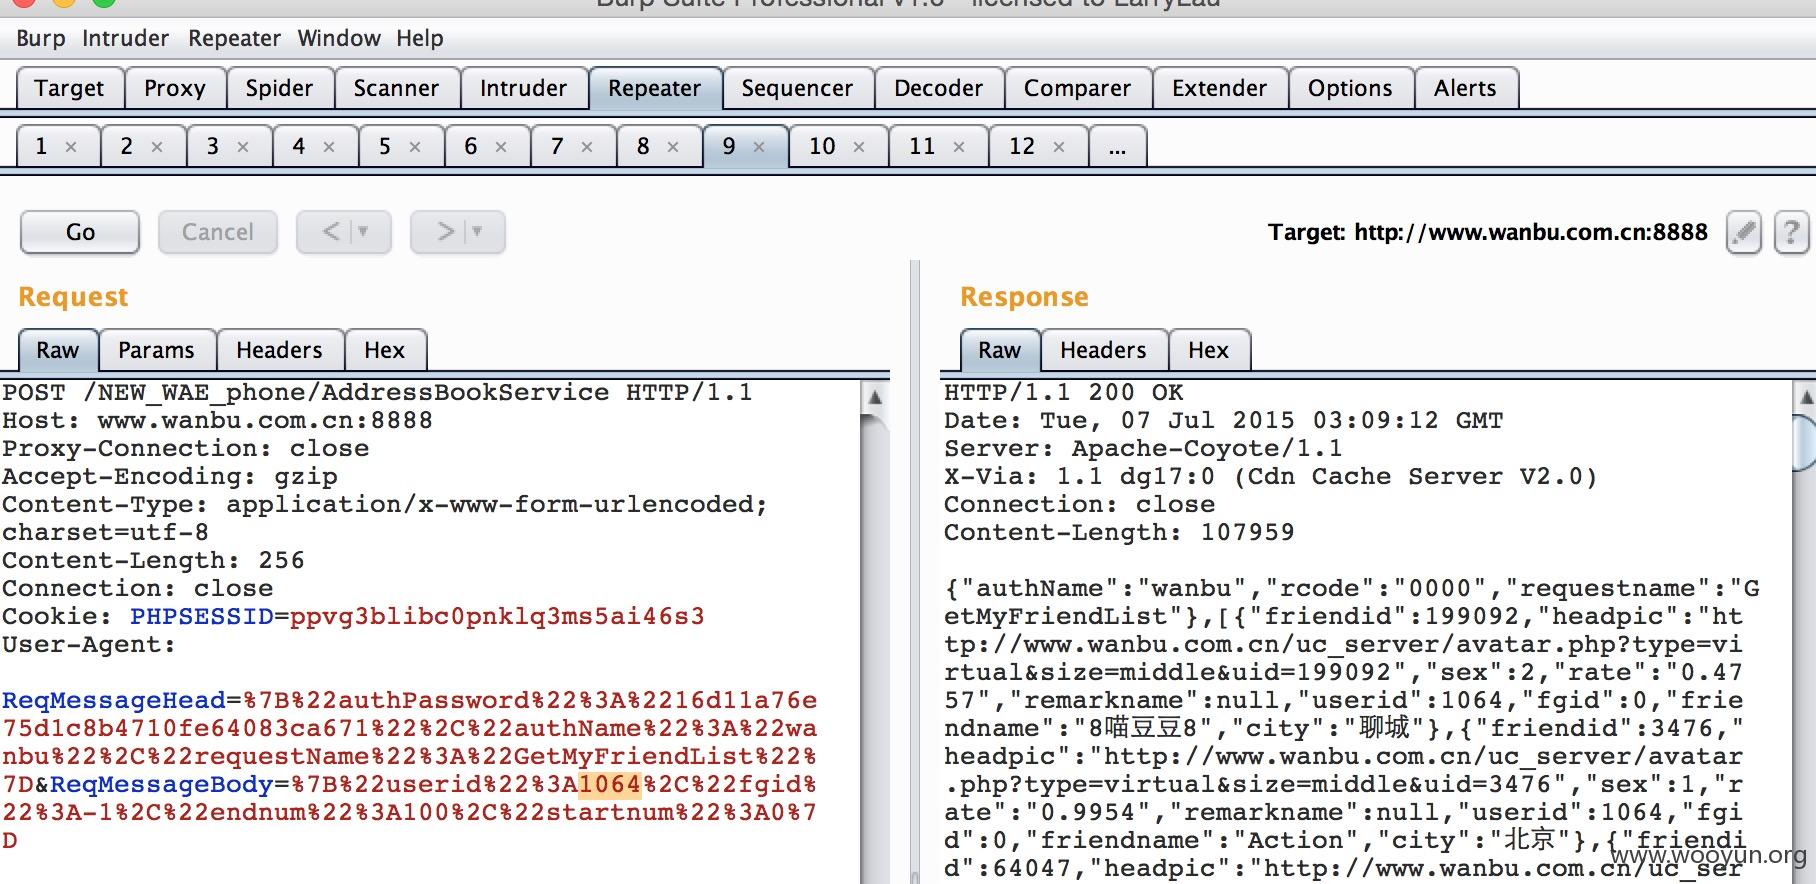The height and width of the screenshot is (884, 1816).
Task: Switch to the Scanner tab
Action: (396, 88)
